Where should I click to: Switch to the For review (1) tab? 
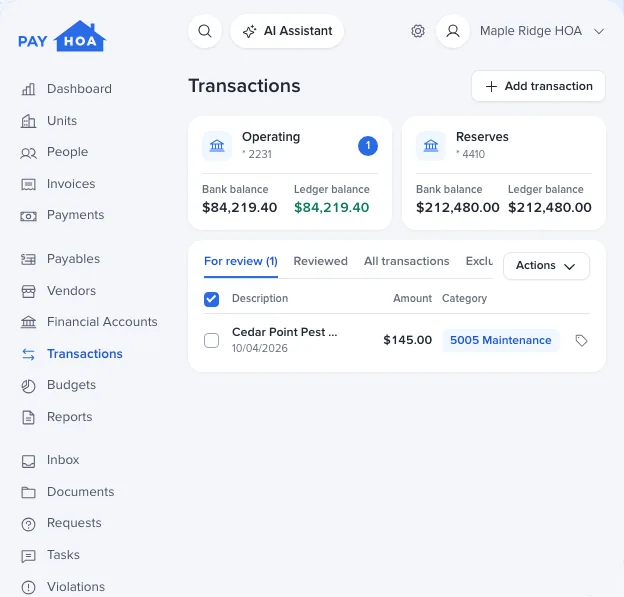tap(241, 261)
